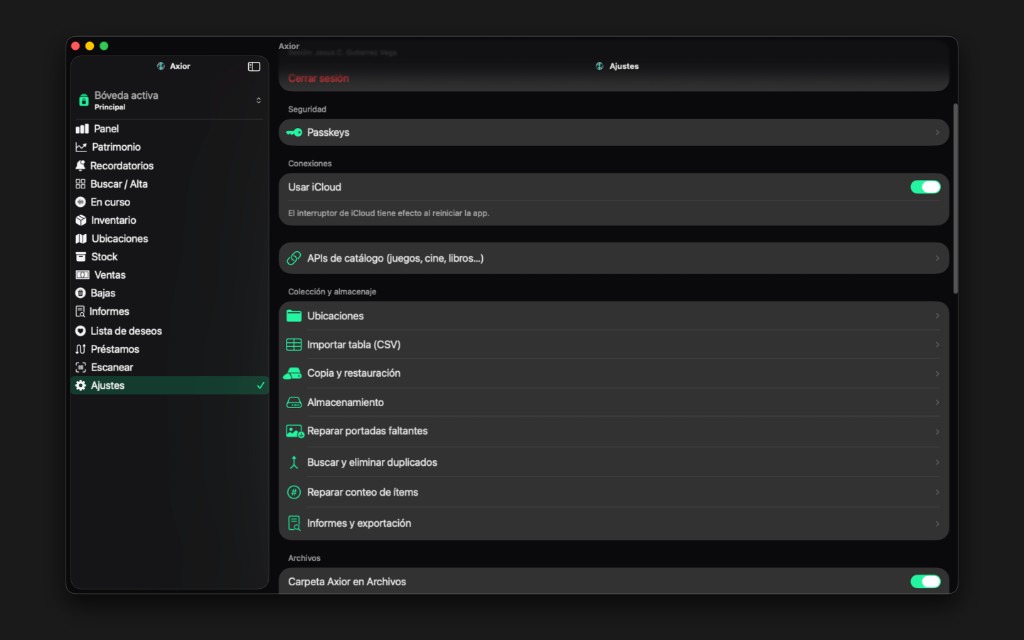
Task: Open Inventario from sidebar
Action: [x=169, y=220]
